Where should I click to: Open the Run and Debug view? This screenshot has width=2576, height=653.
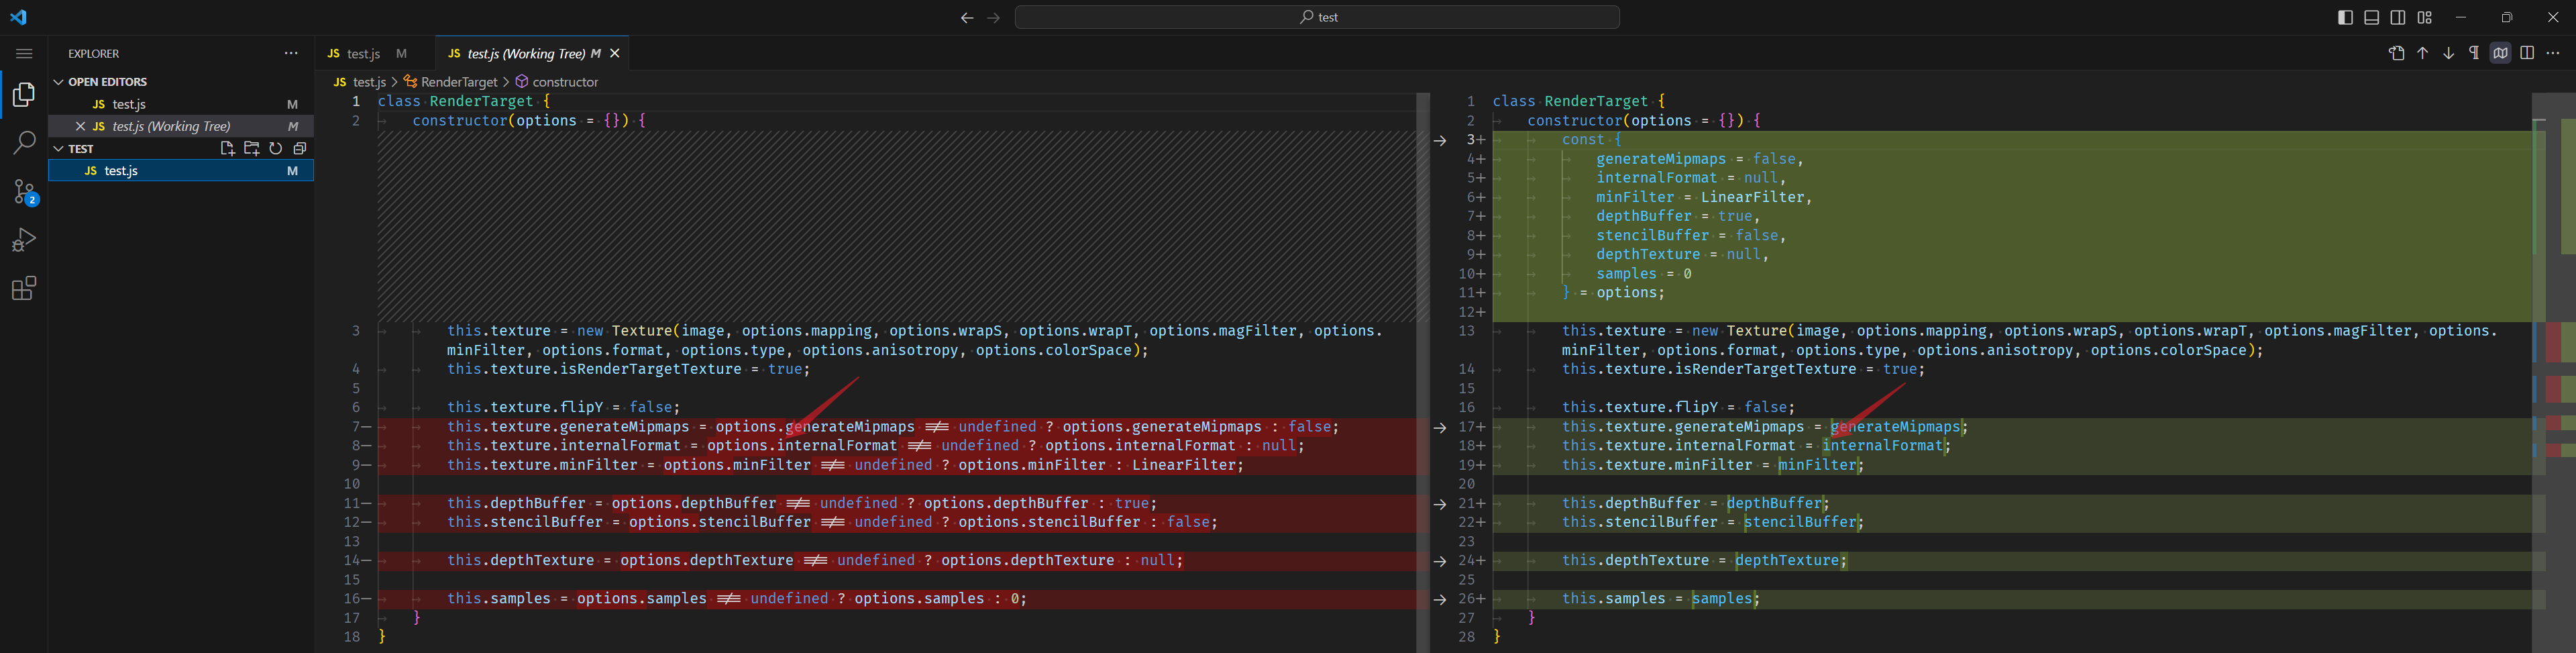pyautogui.click(x=24, y=239)
